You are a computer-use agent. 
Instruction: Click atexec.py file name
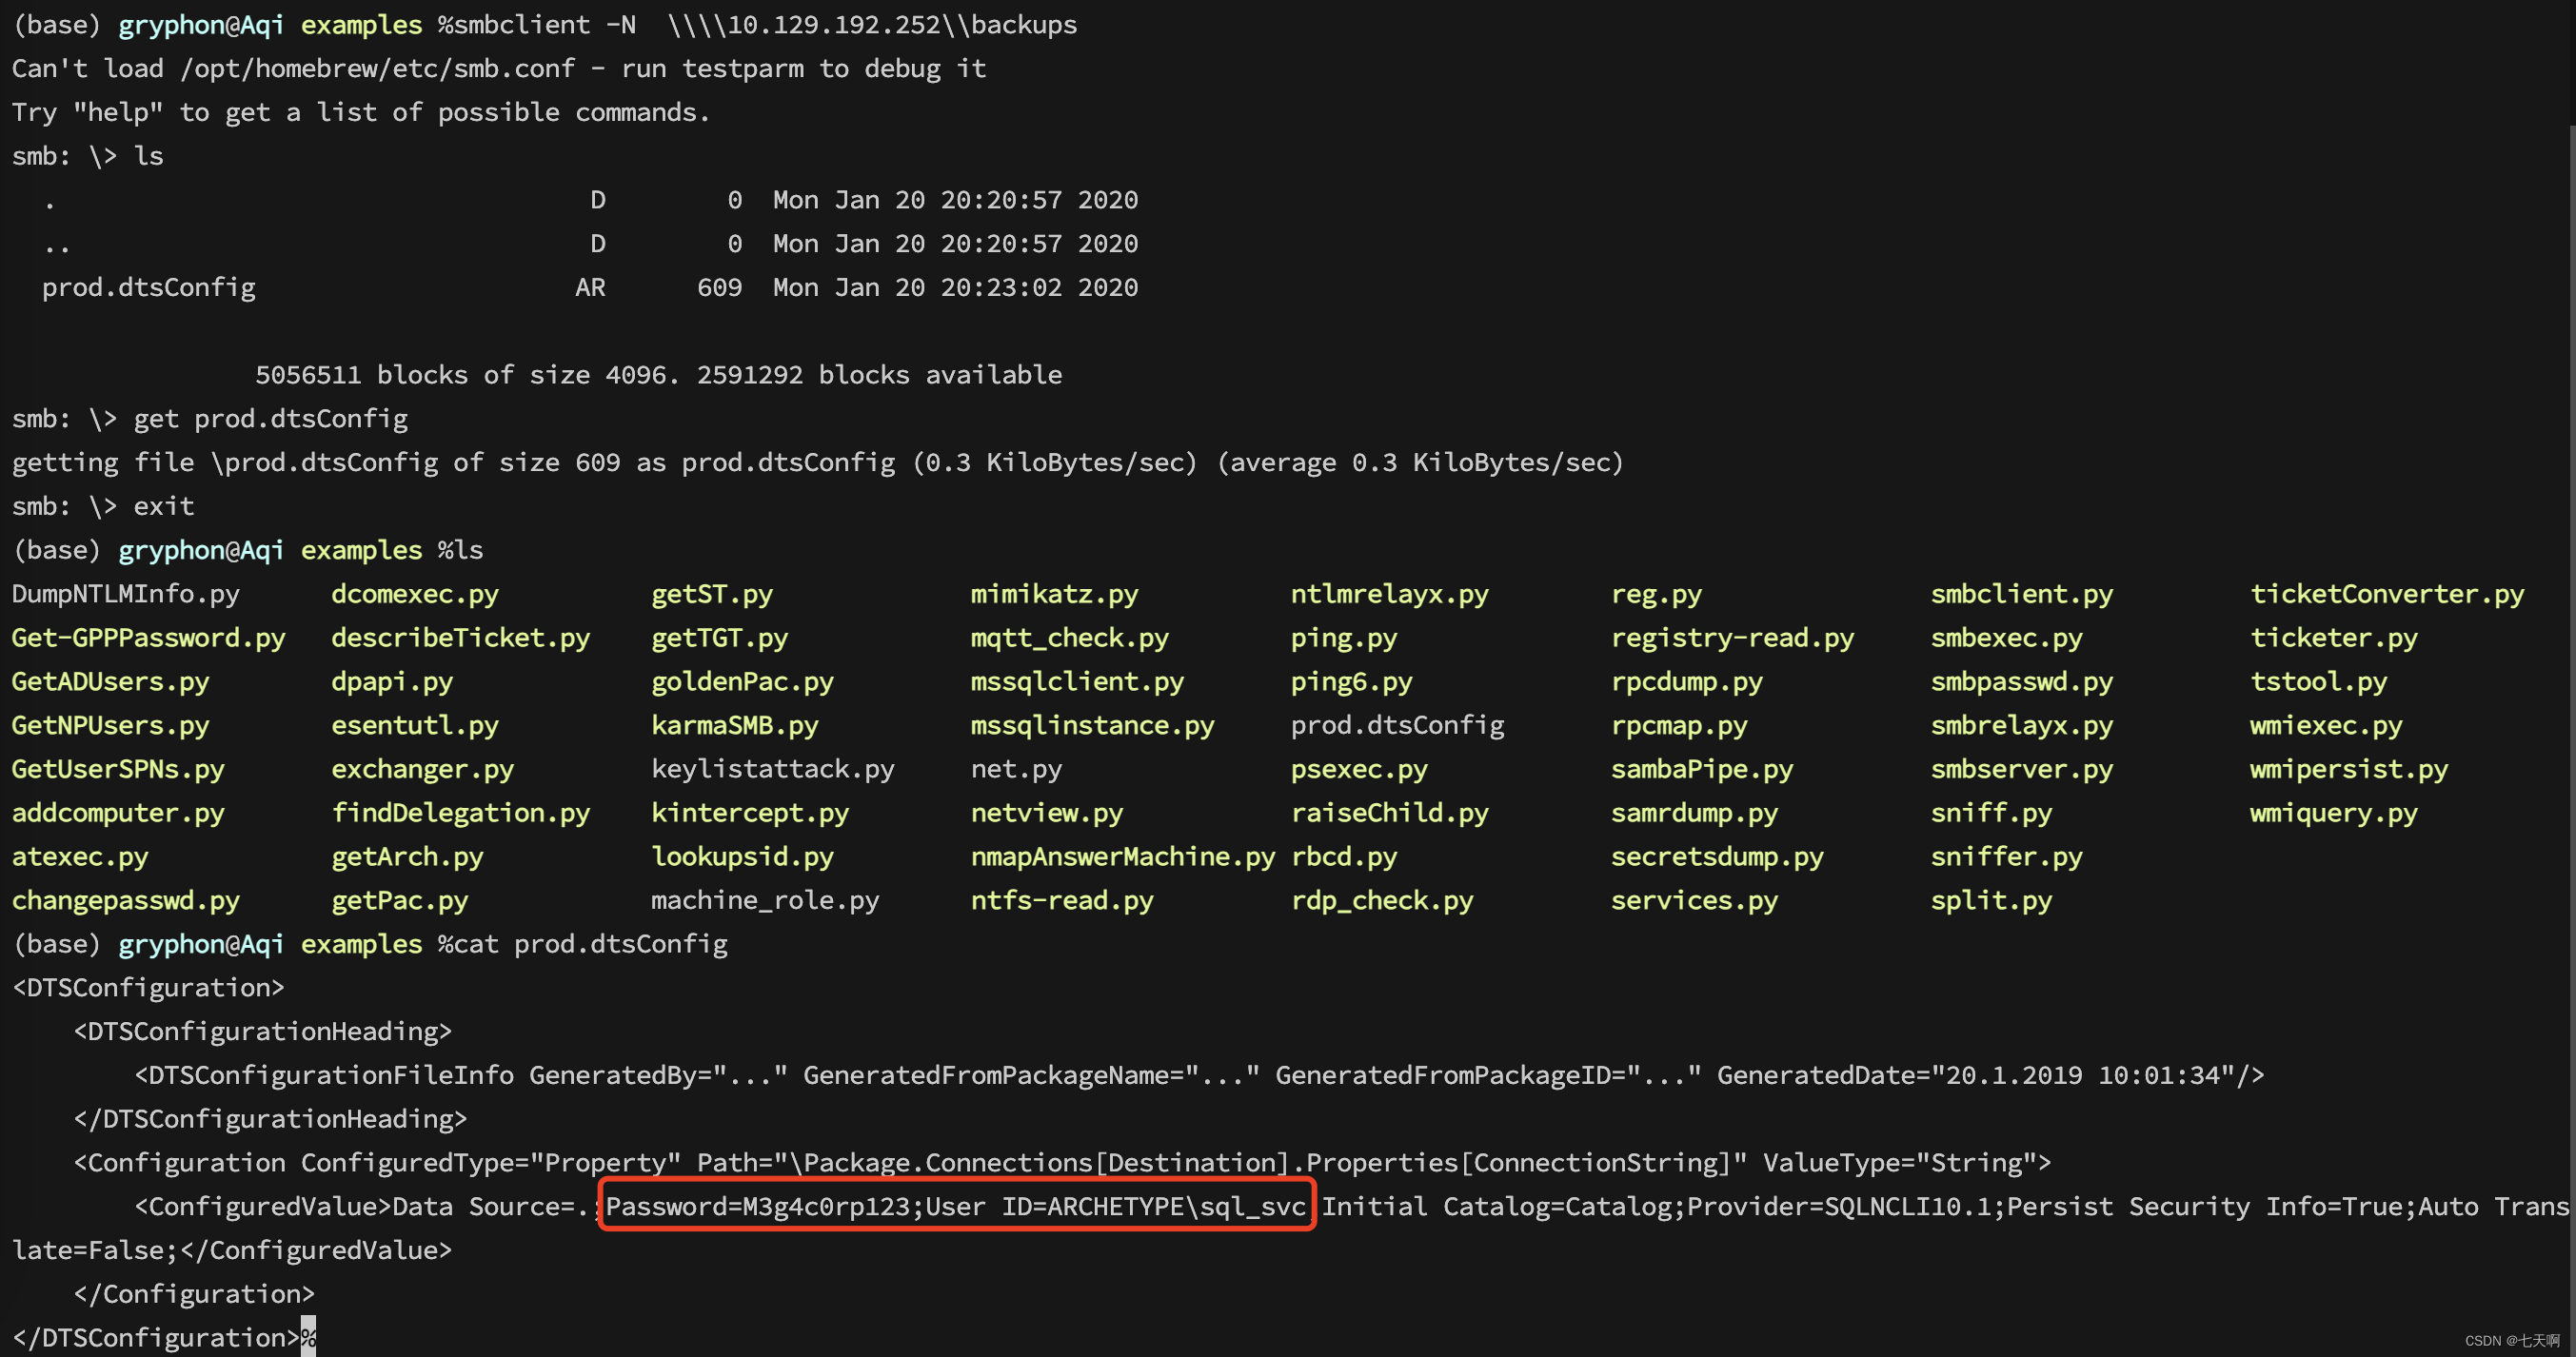pyautogui.click(x=80, y=857)
